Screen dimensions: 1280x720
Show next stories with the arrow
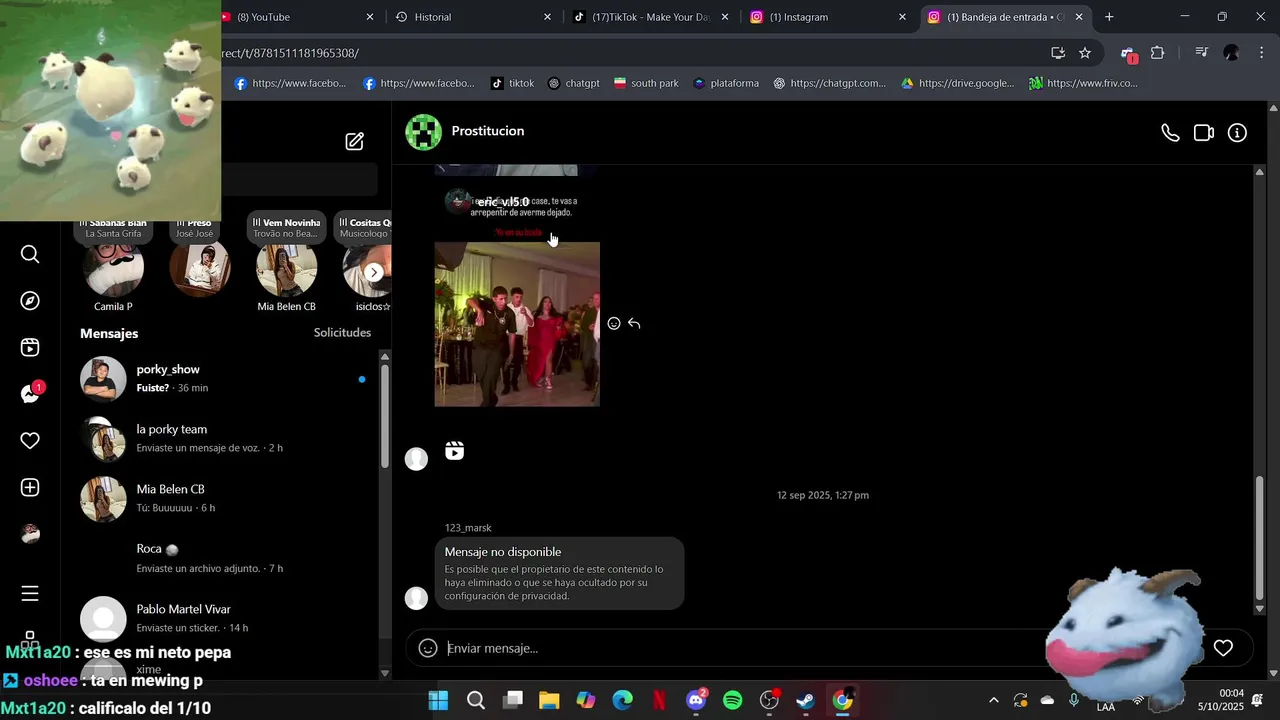click(x=374, y=272)
